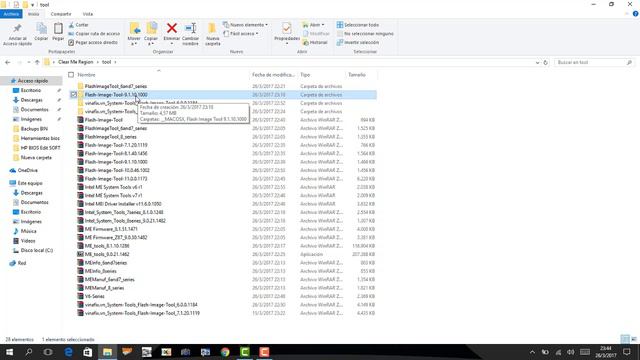Select ME Firmware_Z87_9.0.30.1482 archive

(x=116, y=238)
